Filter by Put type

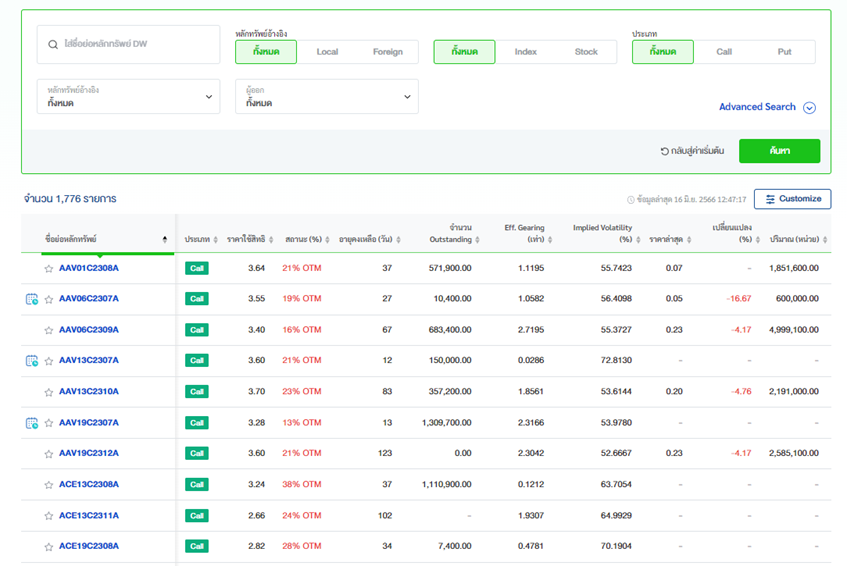(x=784, y=52)
